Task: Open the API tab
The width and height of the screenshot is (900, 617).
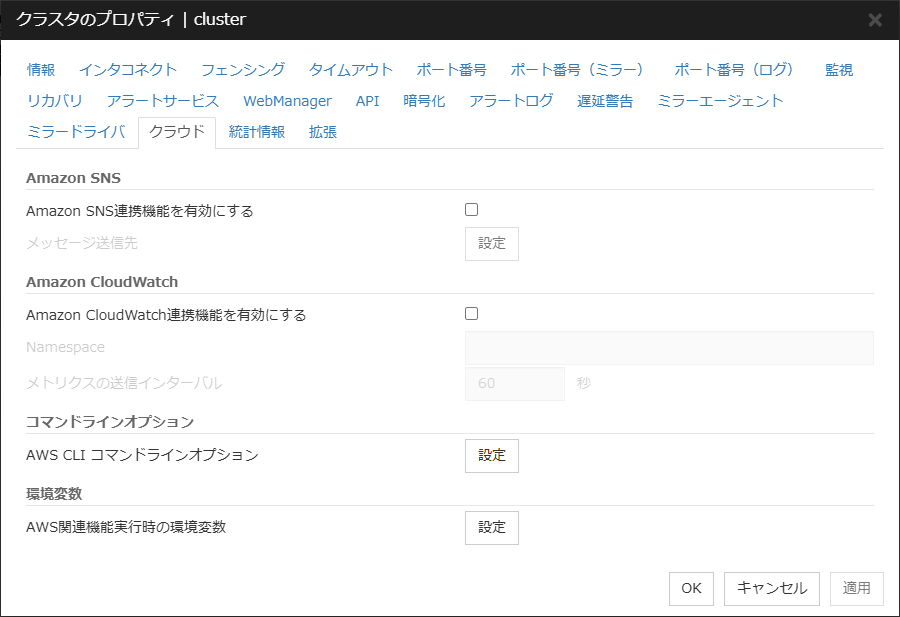Action: [367, 101]
